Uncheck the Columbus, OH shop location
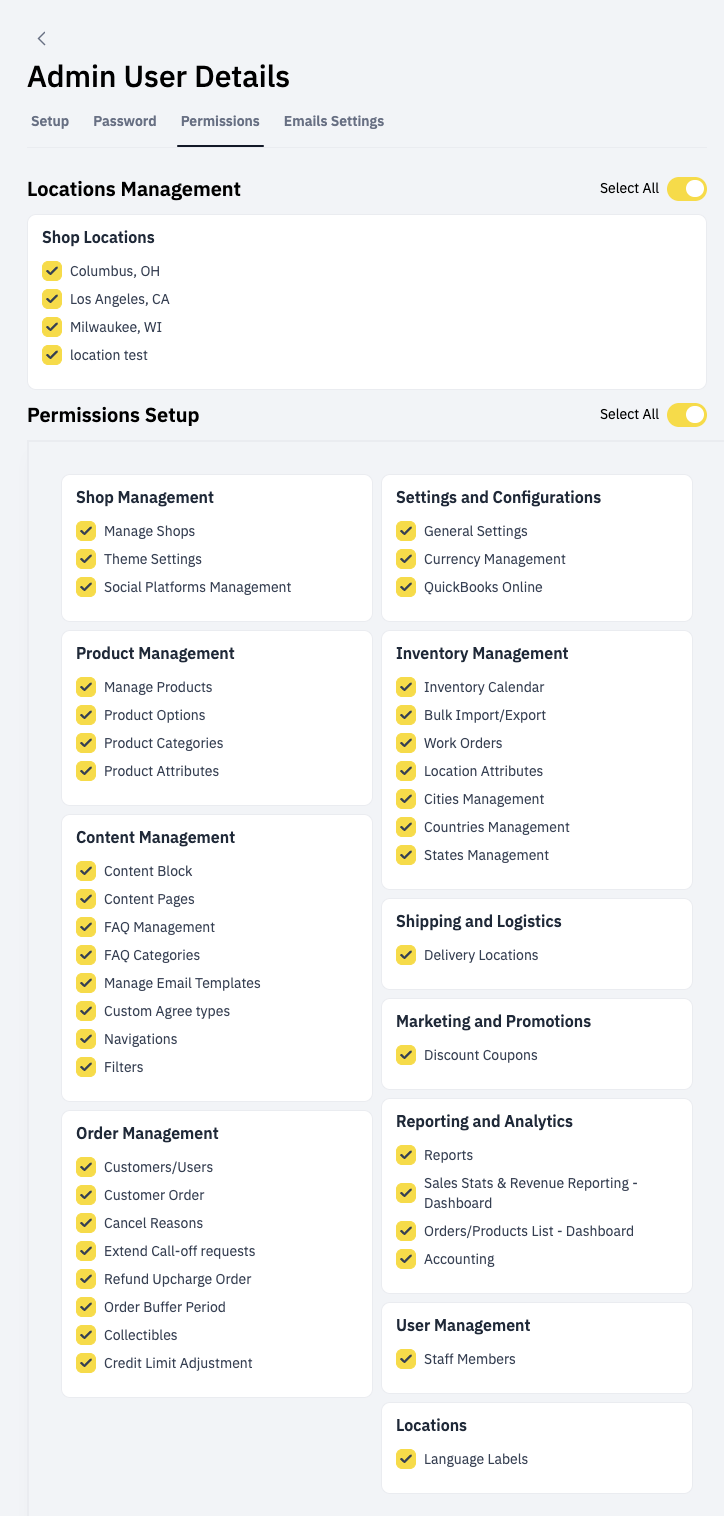Screen dimensions: 724x1516 [51, 270]
